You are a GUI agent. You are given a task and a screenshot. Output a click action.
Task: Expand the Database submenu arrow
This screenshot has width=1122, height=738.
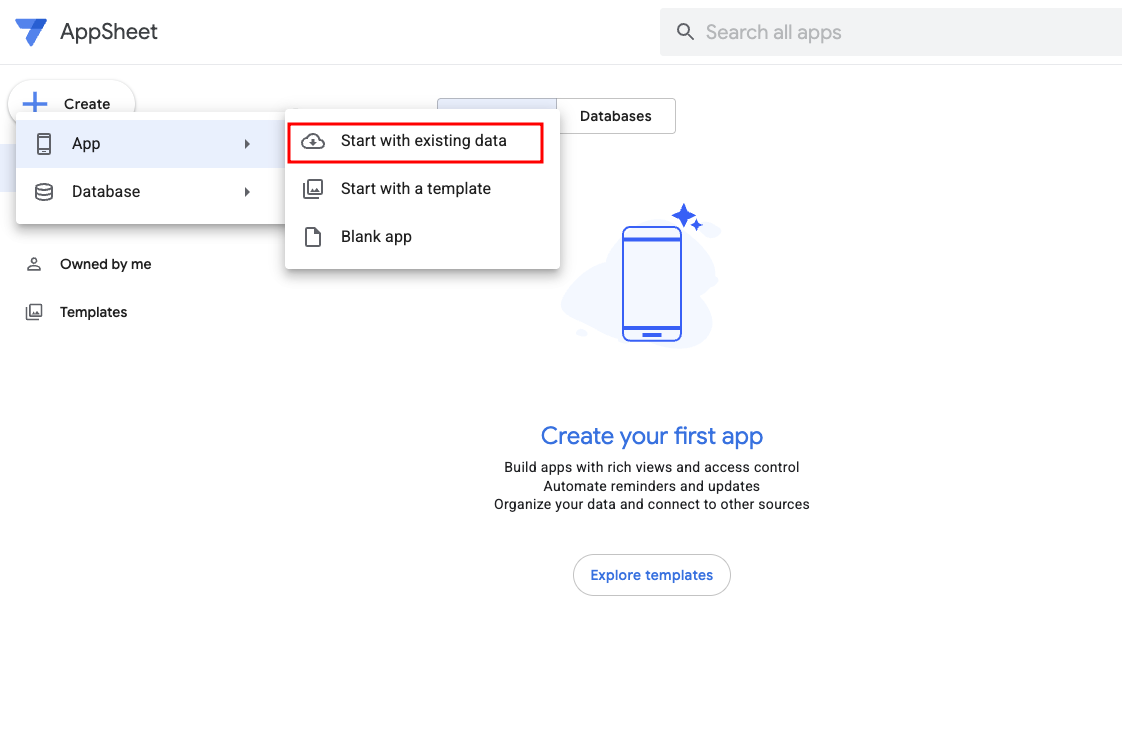coord(247,192)
